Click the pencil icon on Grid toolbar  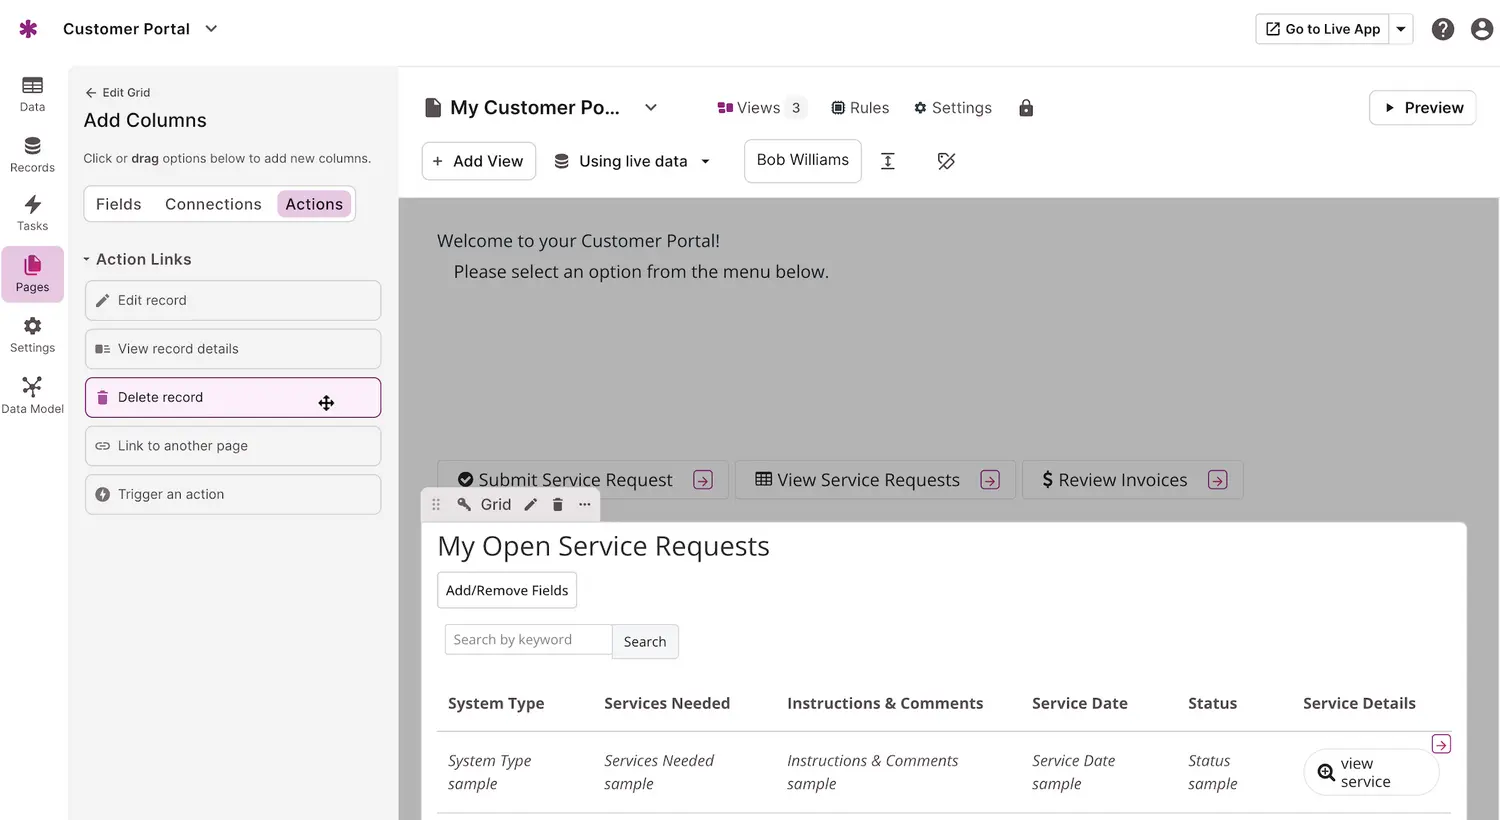(x=531, y=505)
